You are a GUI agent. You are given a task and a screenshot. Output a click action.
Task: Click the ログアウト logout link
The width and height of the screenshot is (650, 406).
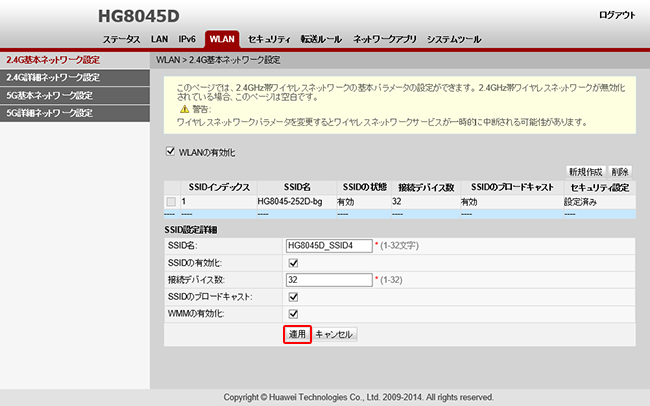[x=616, y=16]
